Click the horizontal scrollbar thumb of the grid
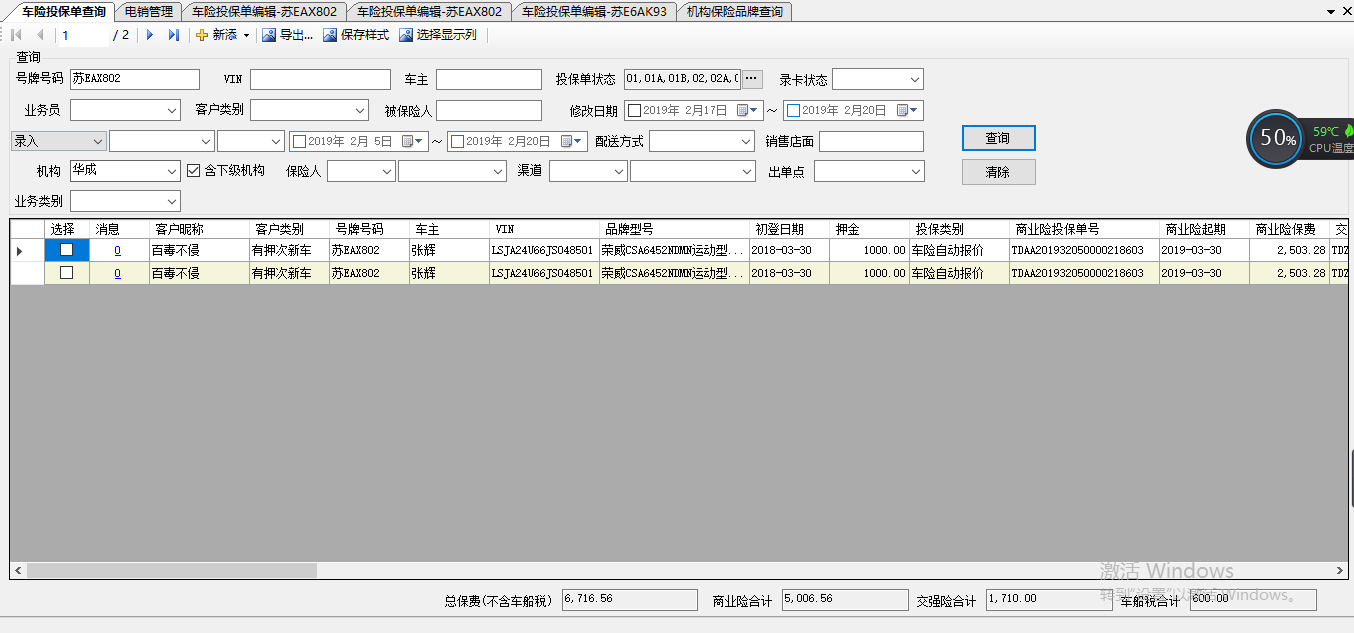Viewport: 1354px width, 633px height. pos(170,570)
